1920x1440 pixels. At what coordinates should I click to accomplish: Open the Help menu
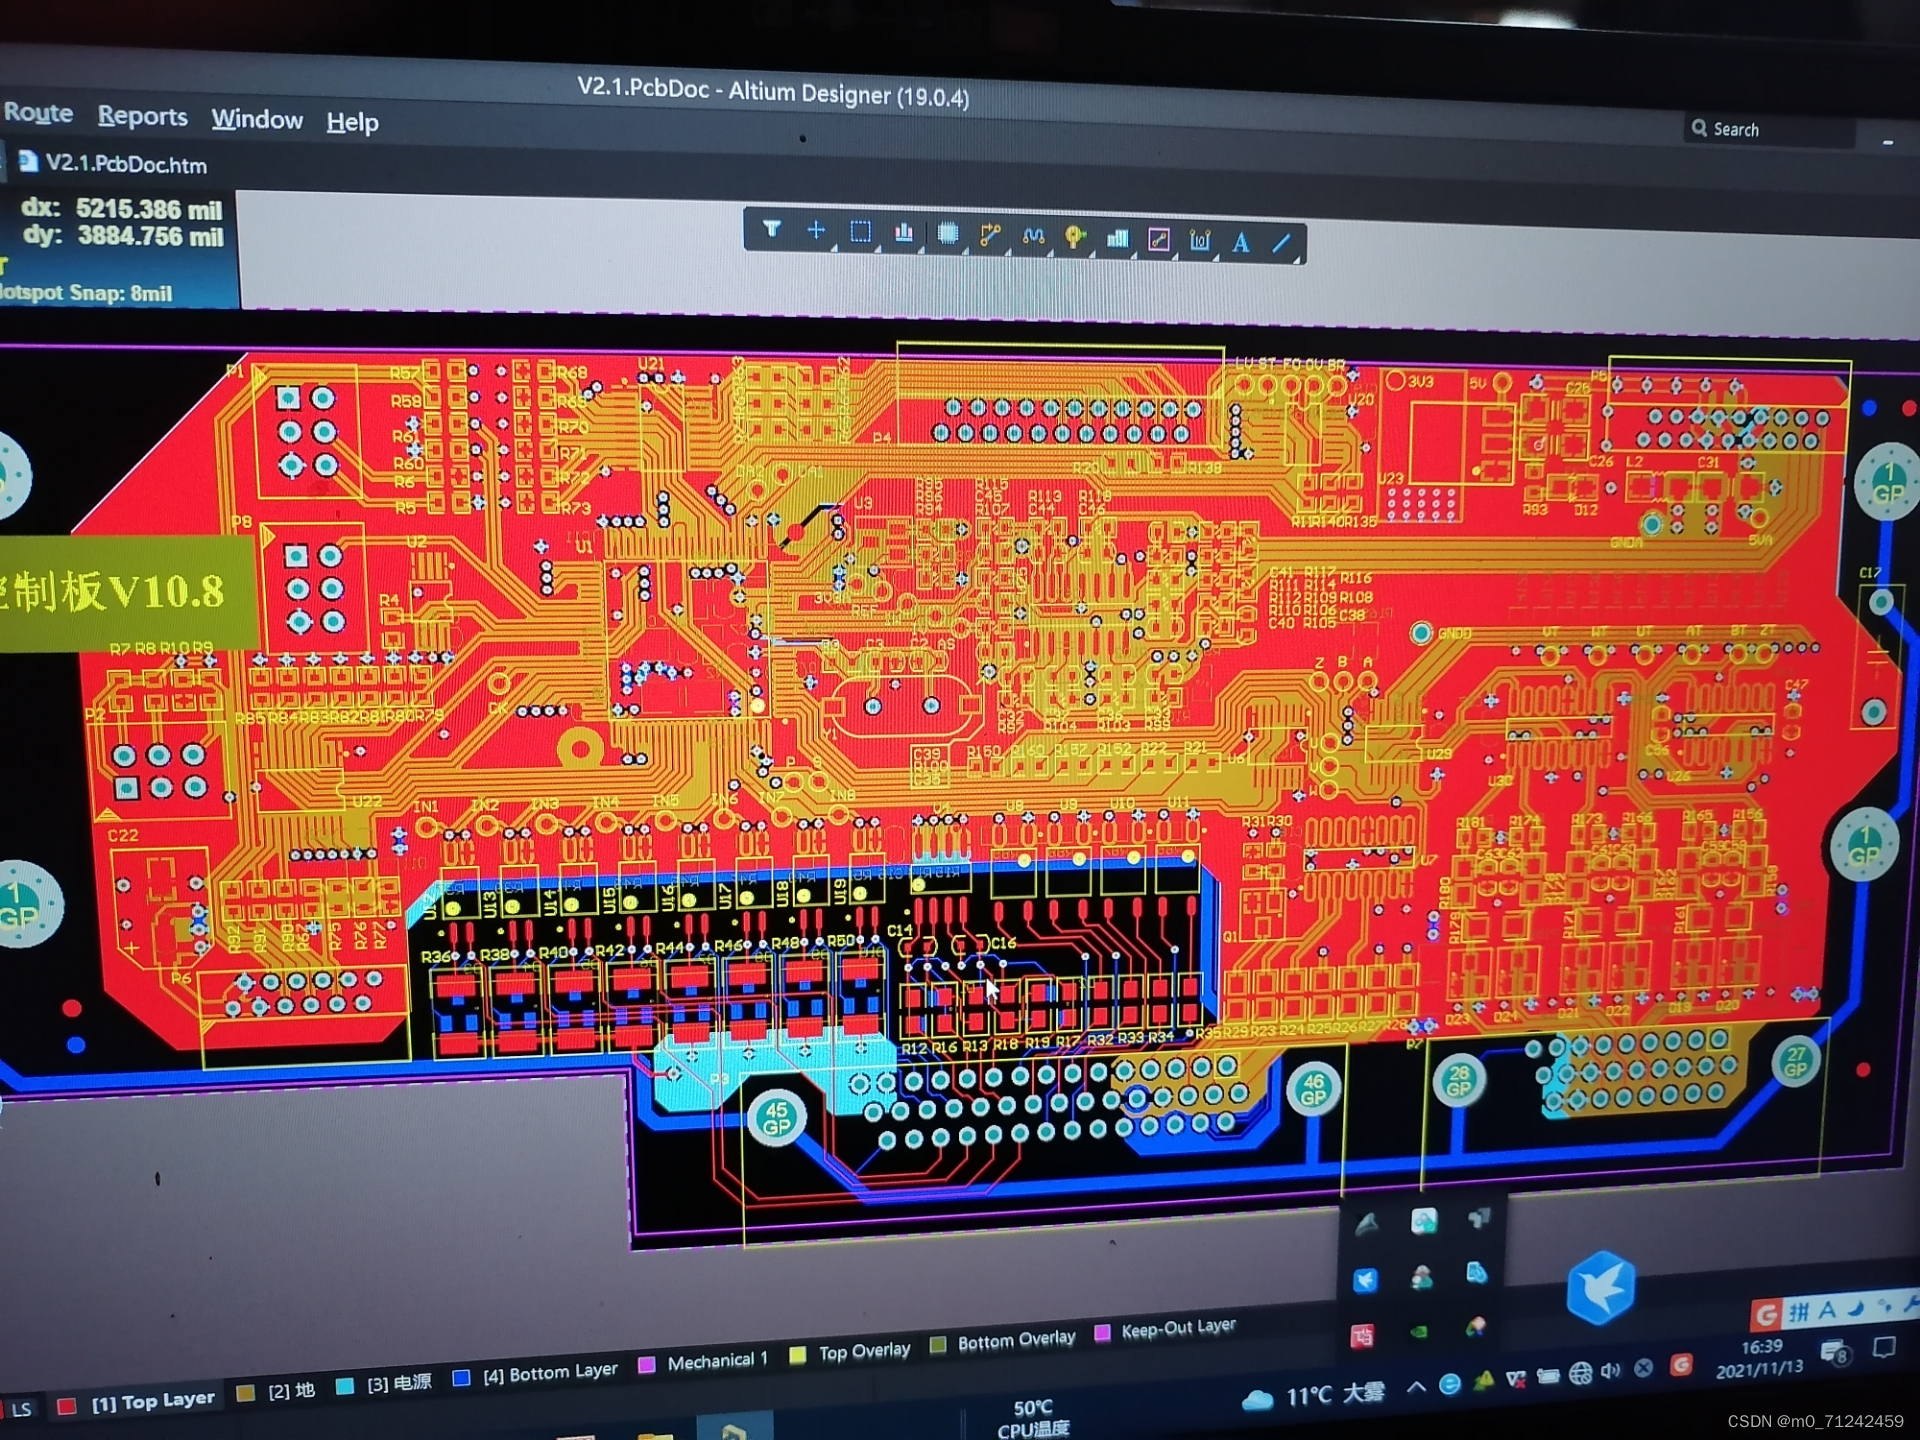click(x=352, y=123)
